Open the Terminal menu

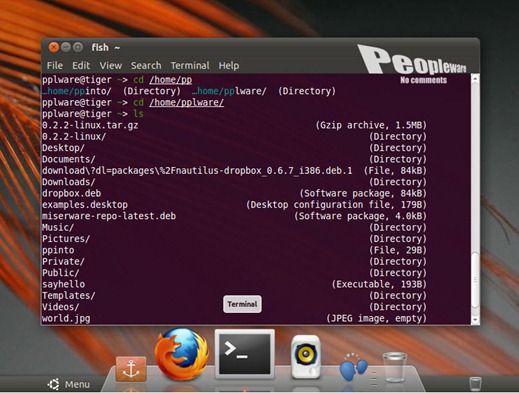[x=190, y=66]
